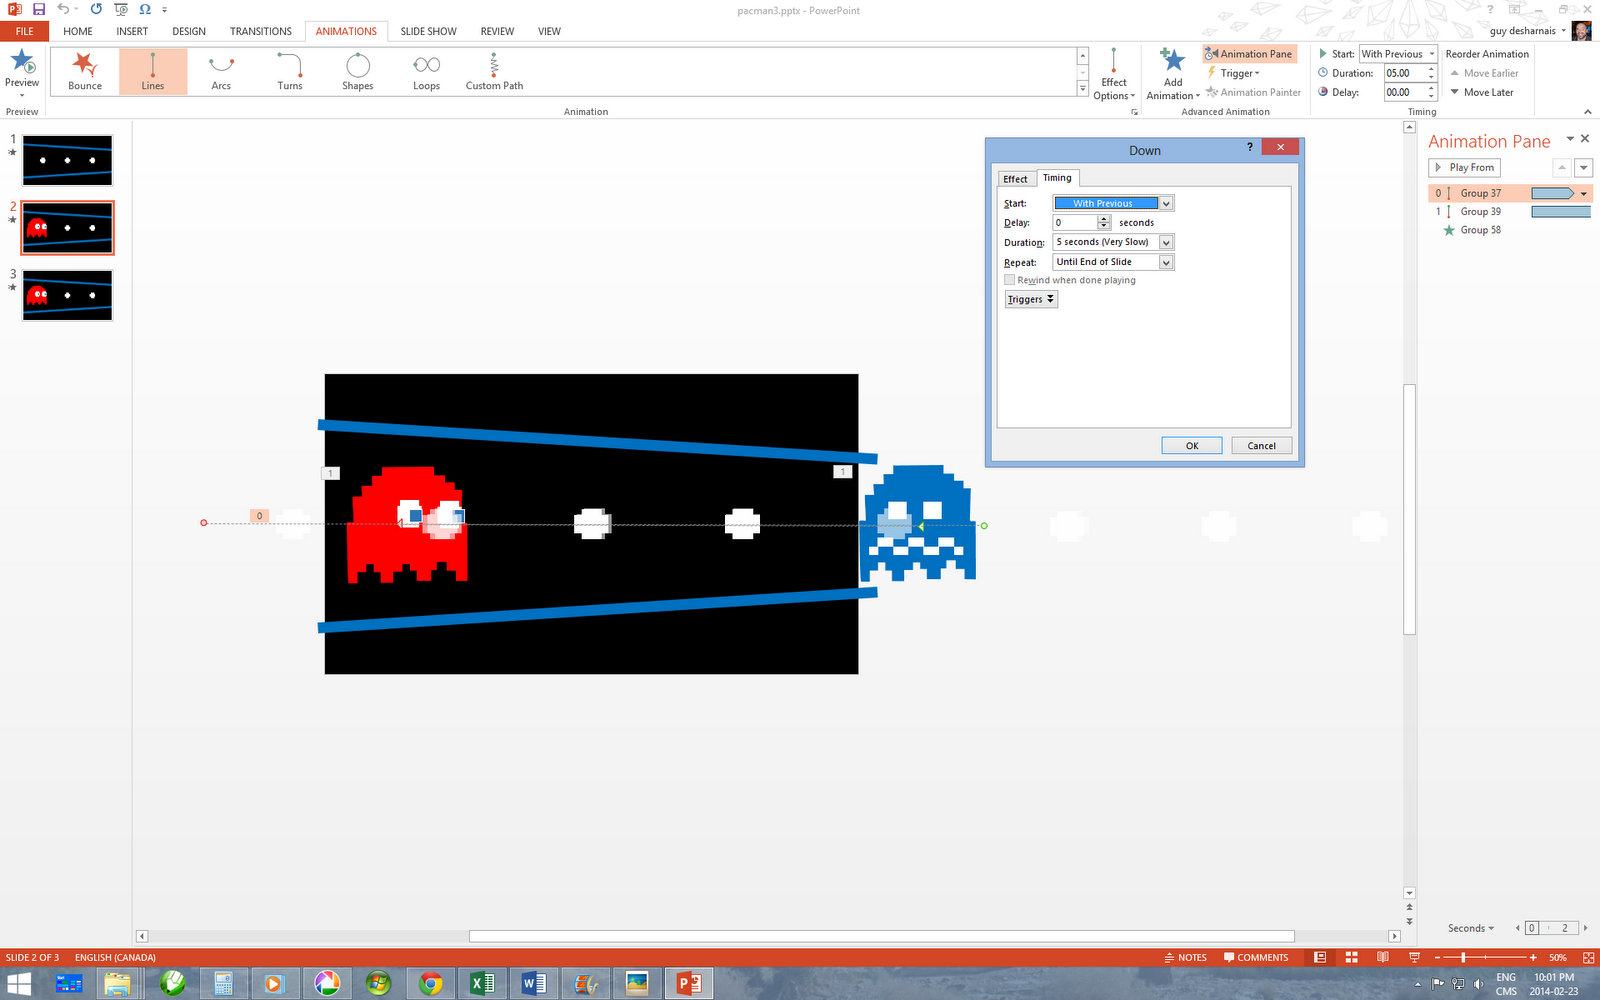Image resolution: width=1600 pixels, height=1000 pixels.
Task: Click the dialog help question mark
Action: 1249,147
